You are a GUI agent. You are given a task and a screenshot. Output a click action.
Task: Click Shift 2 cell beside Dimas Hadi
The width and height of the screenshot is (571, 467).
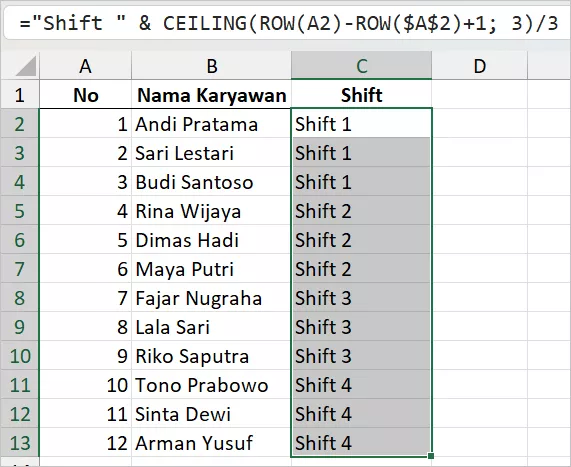point(361,240)
